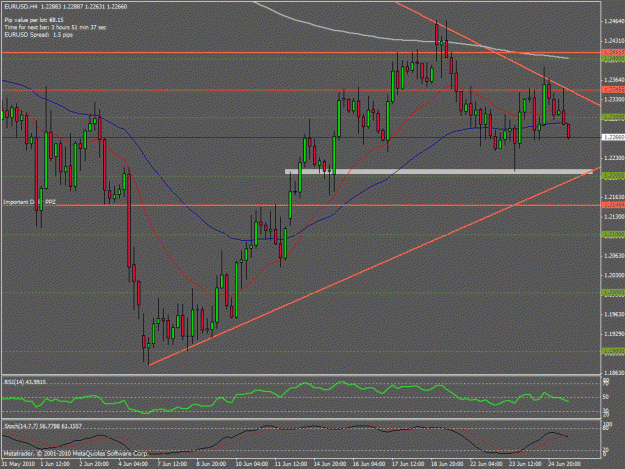Viewport: 625px width, 469px height.
Task: Click the '22 Jun 04:00' time axis label
Action: [x=486, y=464]
